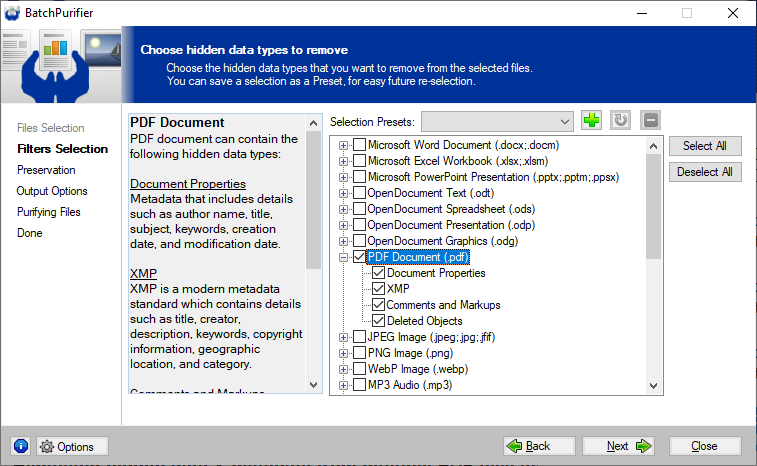Proceed with the Next button
Viewport: 757px width, 466px height.
click(x=618, y=446)
